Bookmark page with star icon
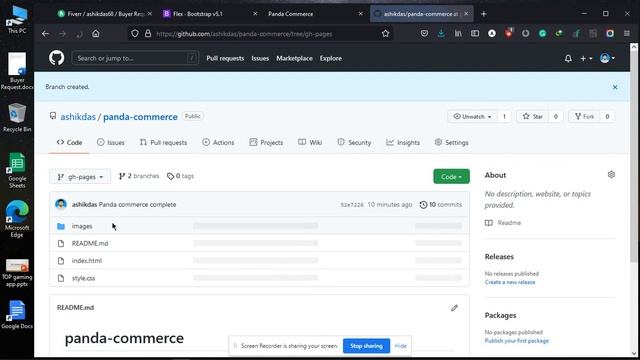The image size is (640, 360). point(385,34)
